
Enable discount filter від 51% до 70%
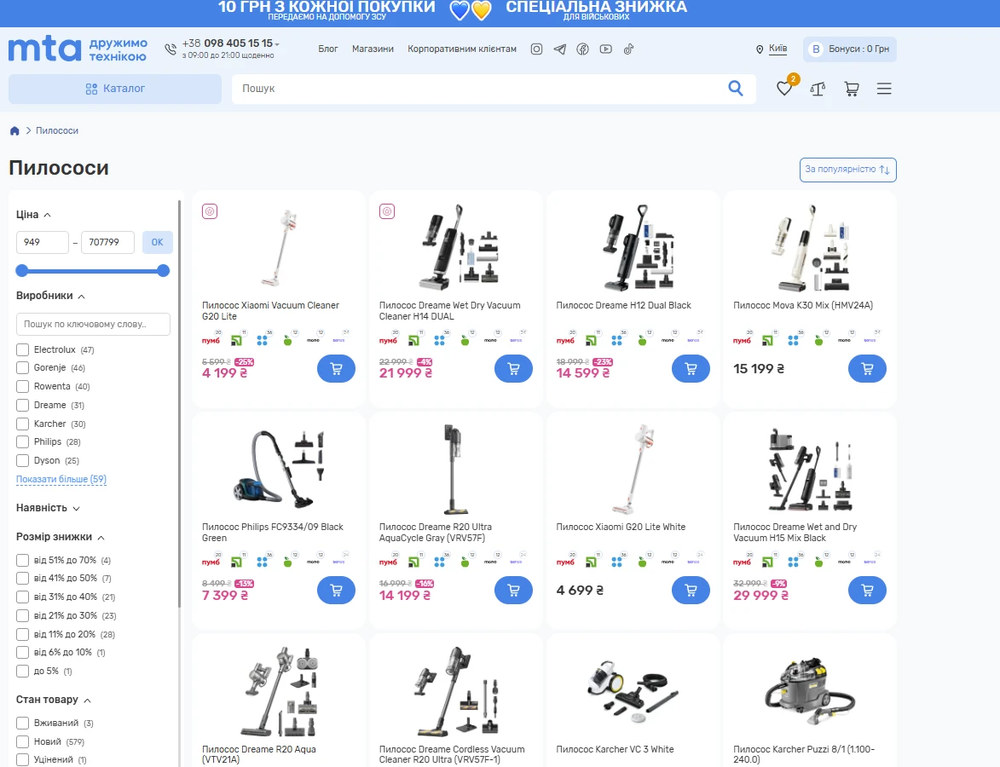(22, 560)
